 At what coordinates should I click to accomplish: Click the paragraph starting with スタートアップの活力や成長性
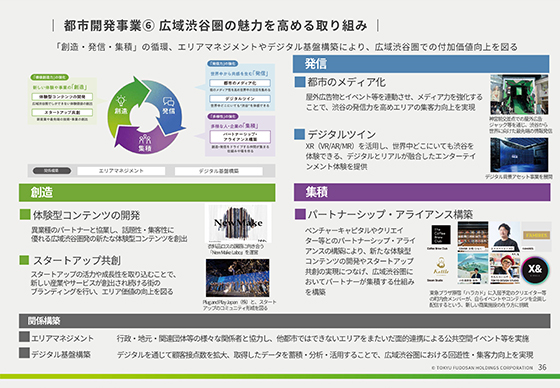(x=104, y=283)
